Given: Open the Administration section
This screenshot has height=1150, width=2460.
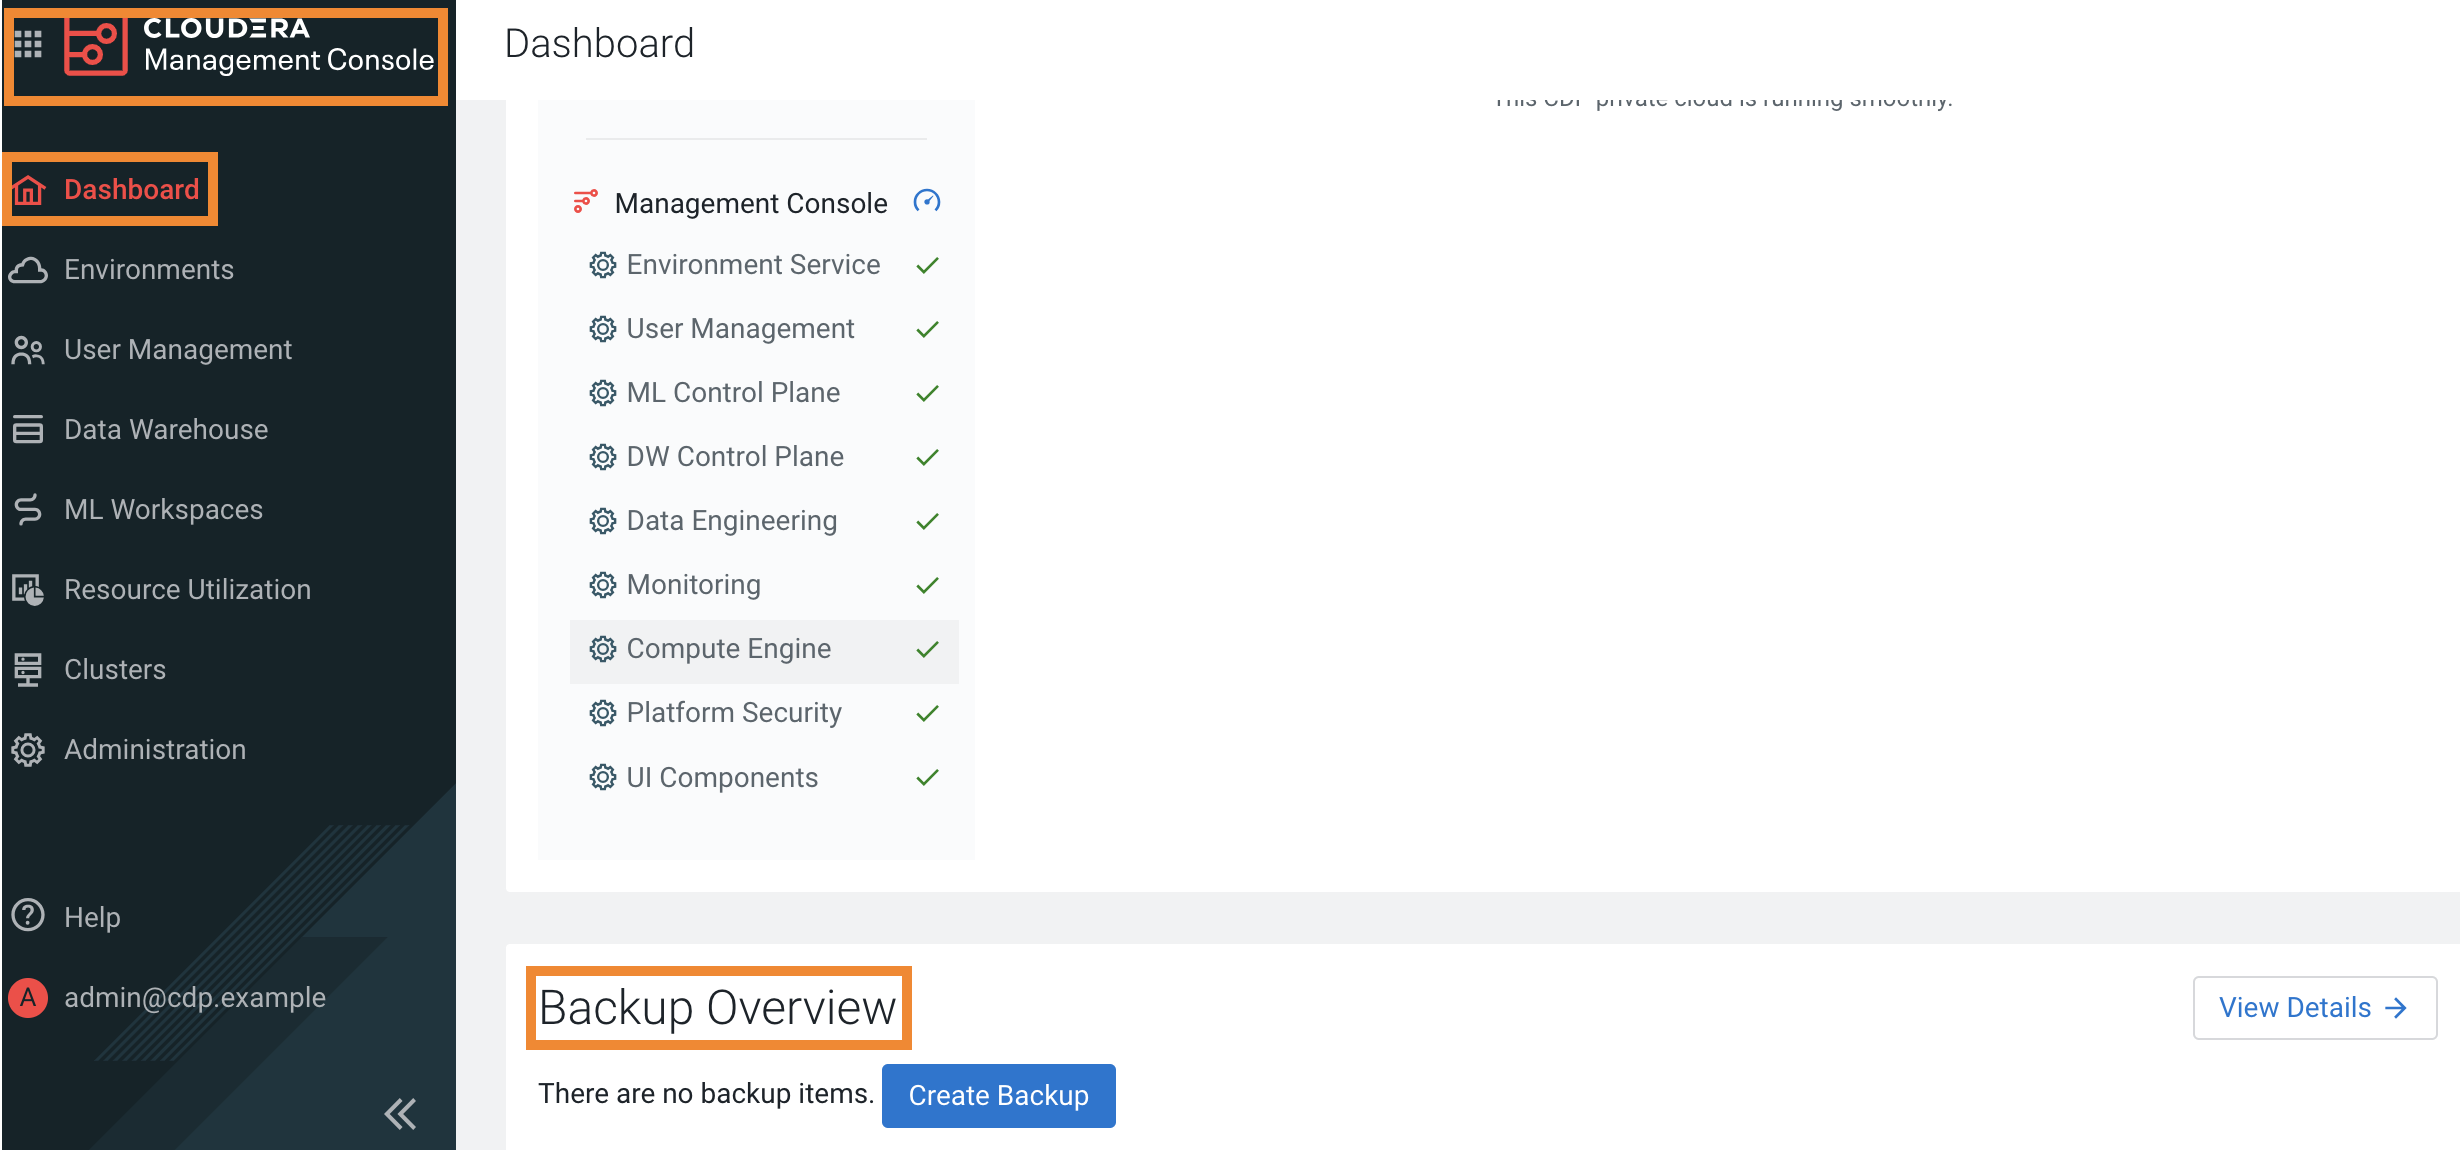Looking at the screenshot, I should [155, 749].
